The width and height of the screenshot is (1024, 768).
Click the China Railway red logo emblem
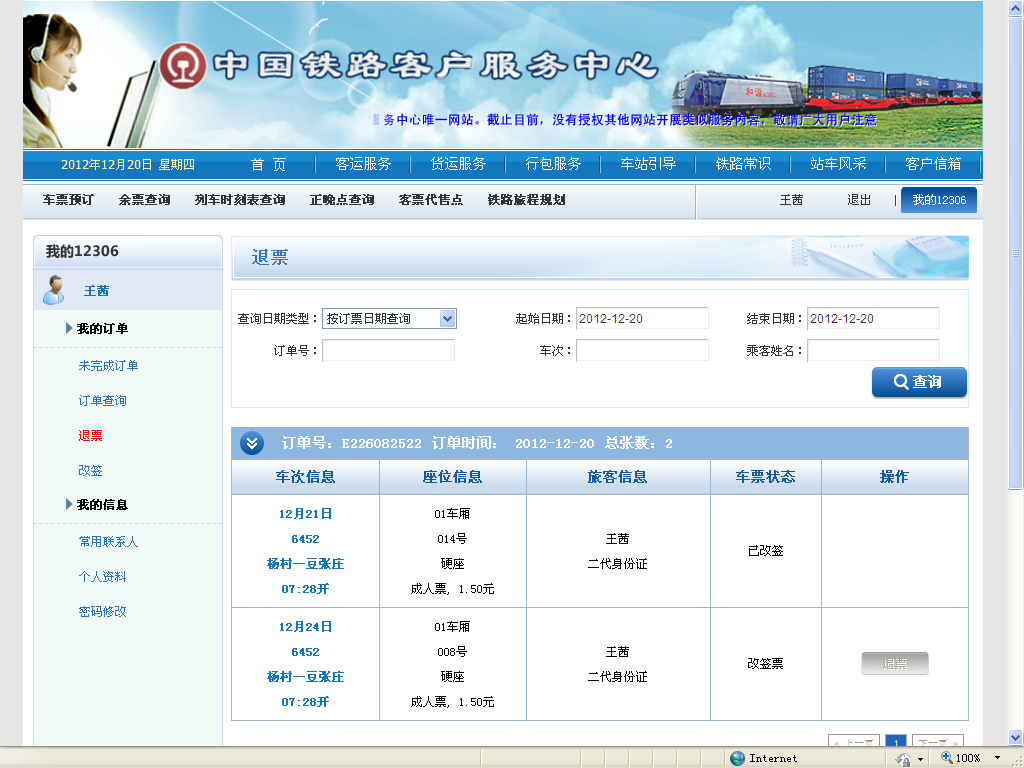183,65
